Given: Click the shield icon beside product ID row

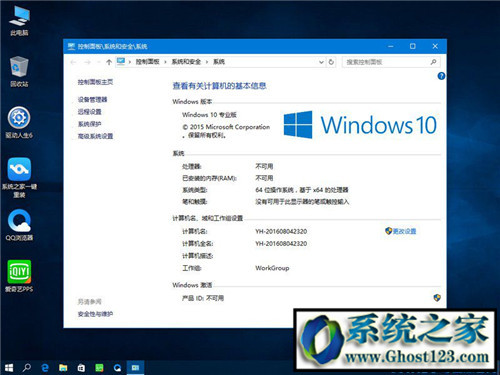Looking at the screenshot, I should (437, 297).
